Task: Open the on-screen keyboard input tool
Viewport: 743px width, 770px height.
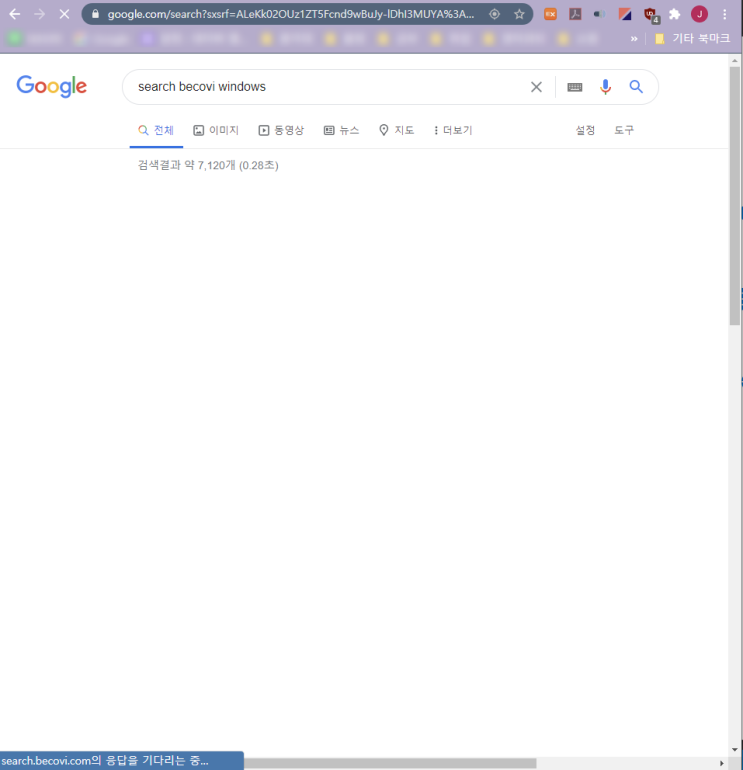Action: point(575,87)
